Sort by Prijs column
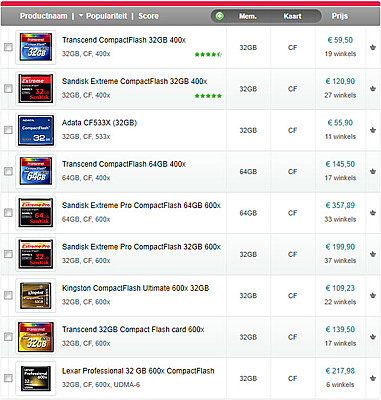Viewport: 381px width, 400px height. tap(340, 16)
